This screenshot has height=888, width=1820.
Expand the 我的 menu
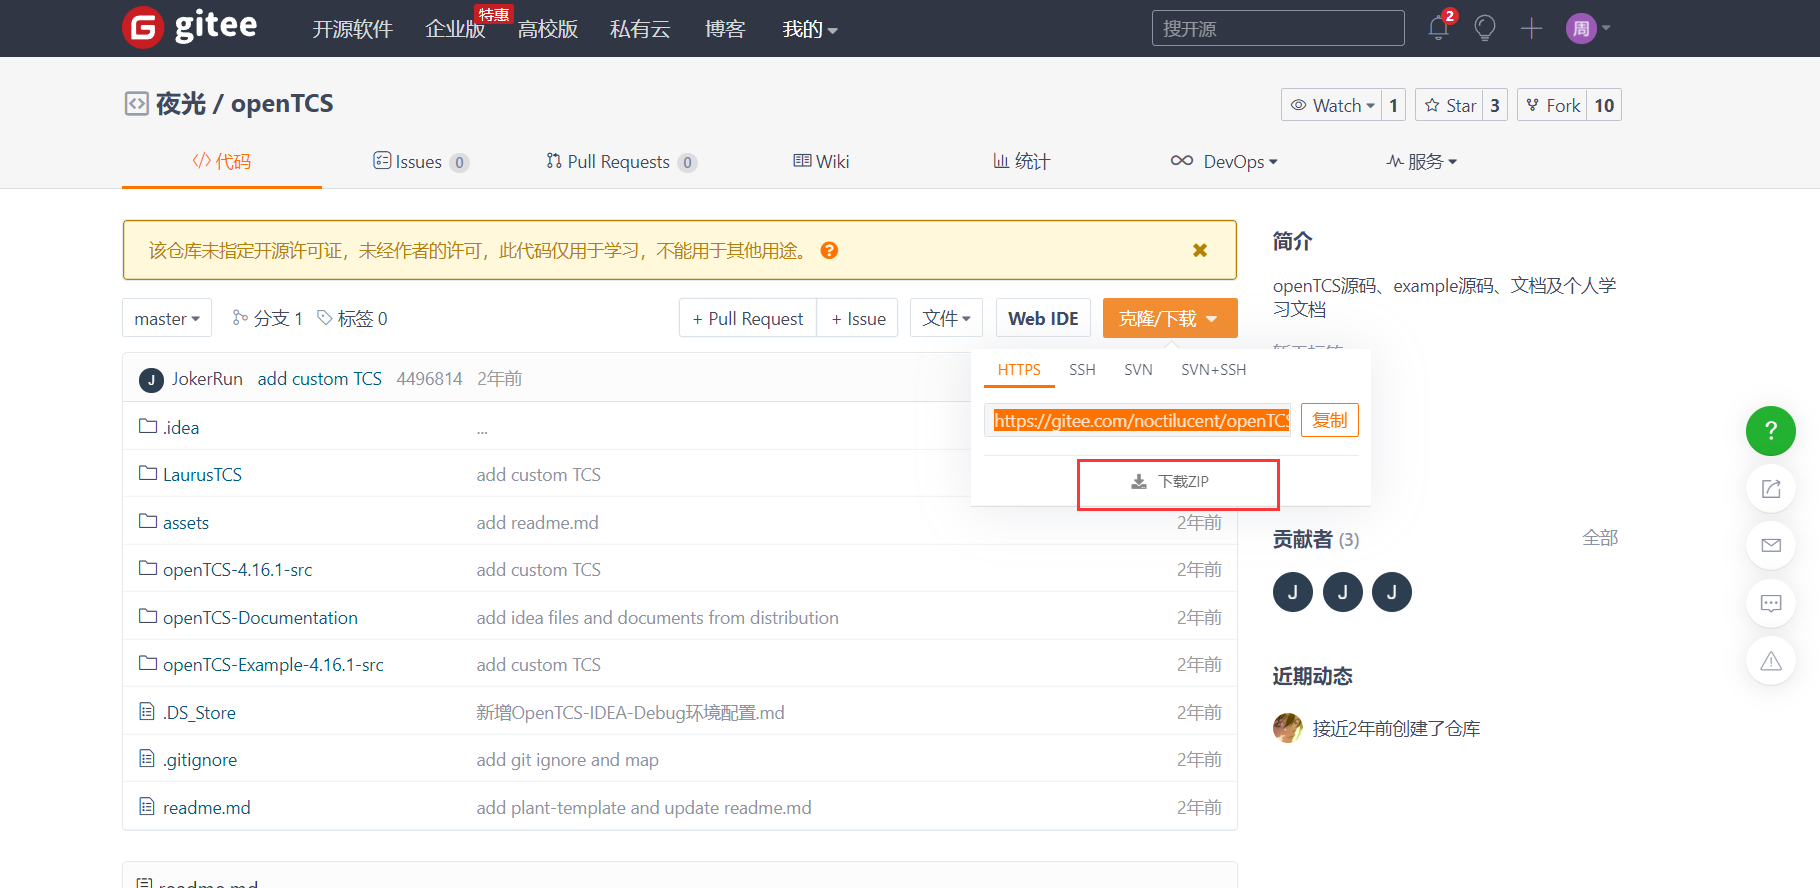(x=809, y=29)
